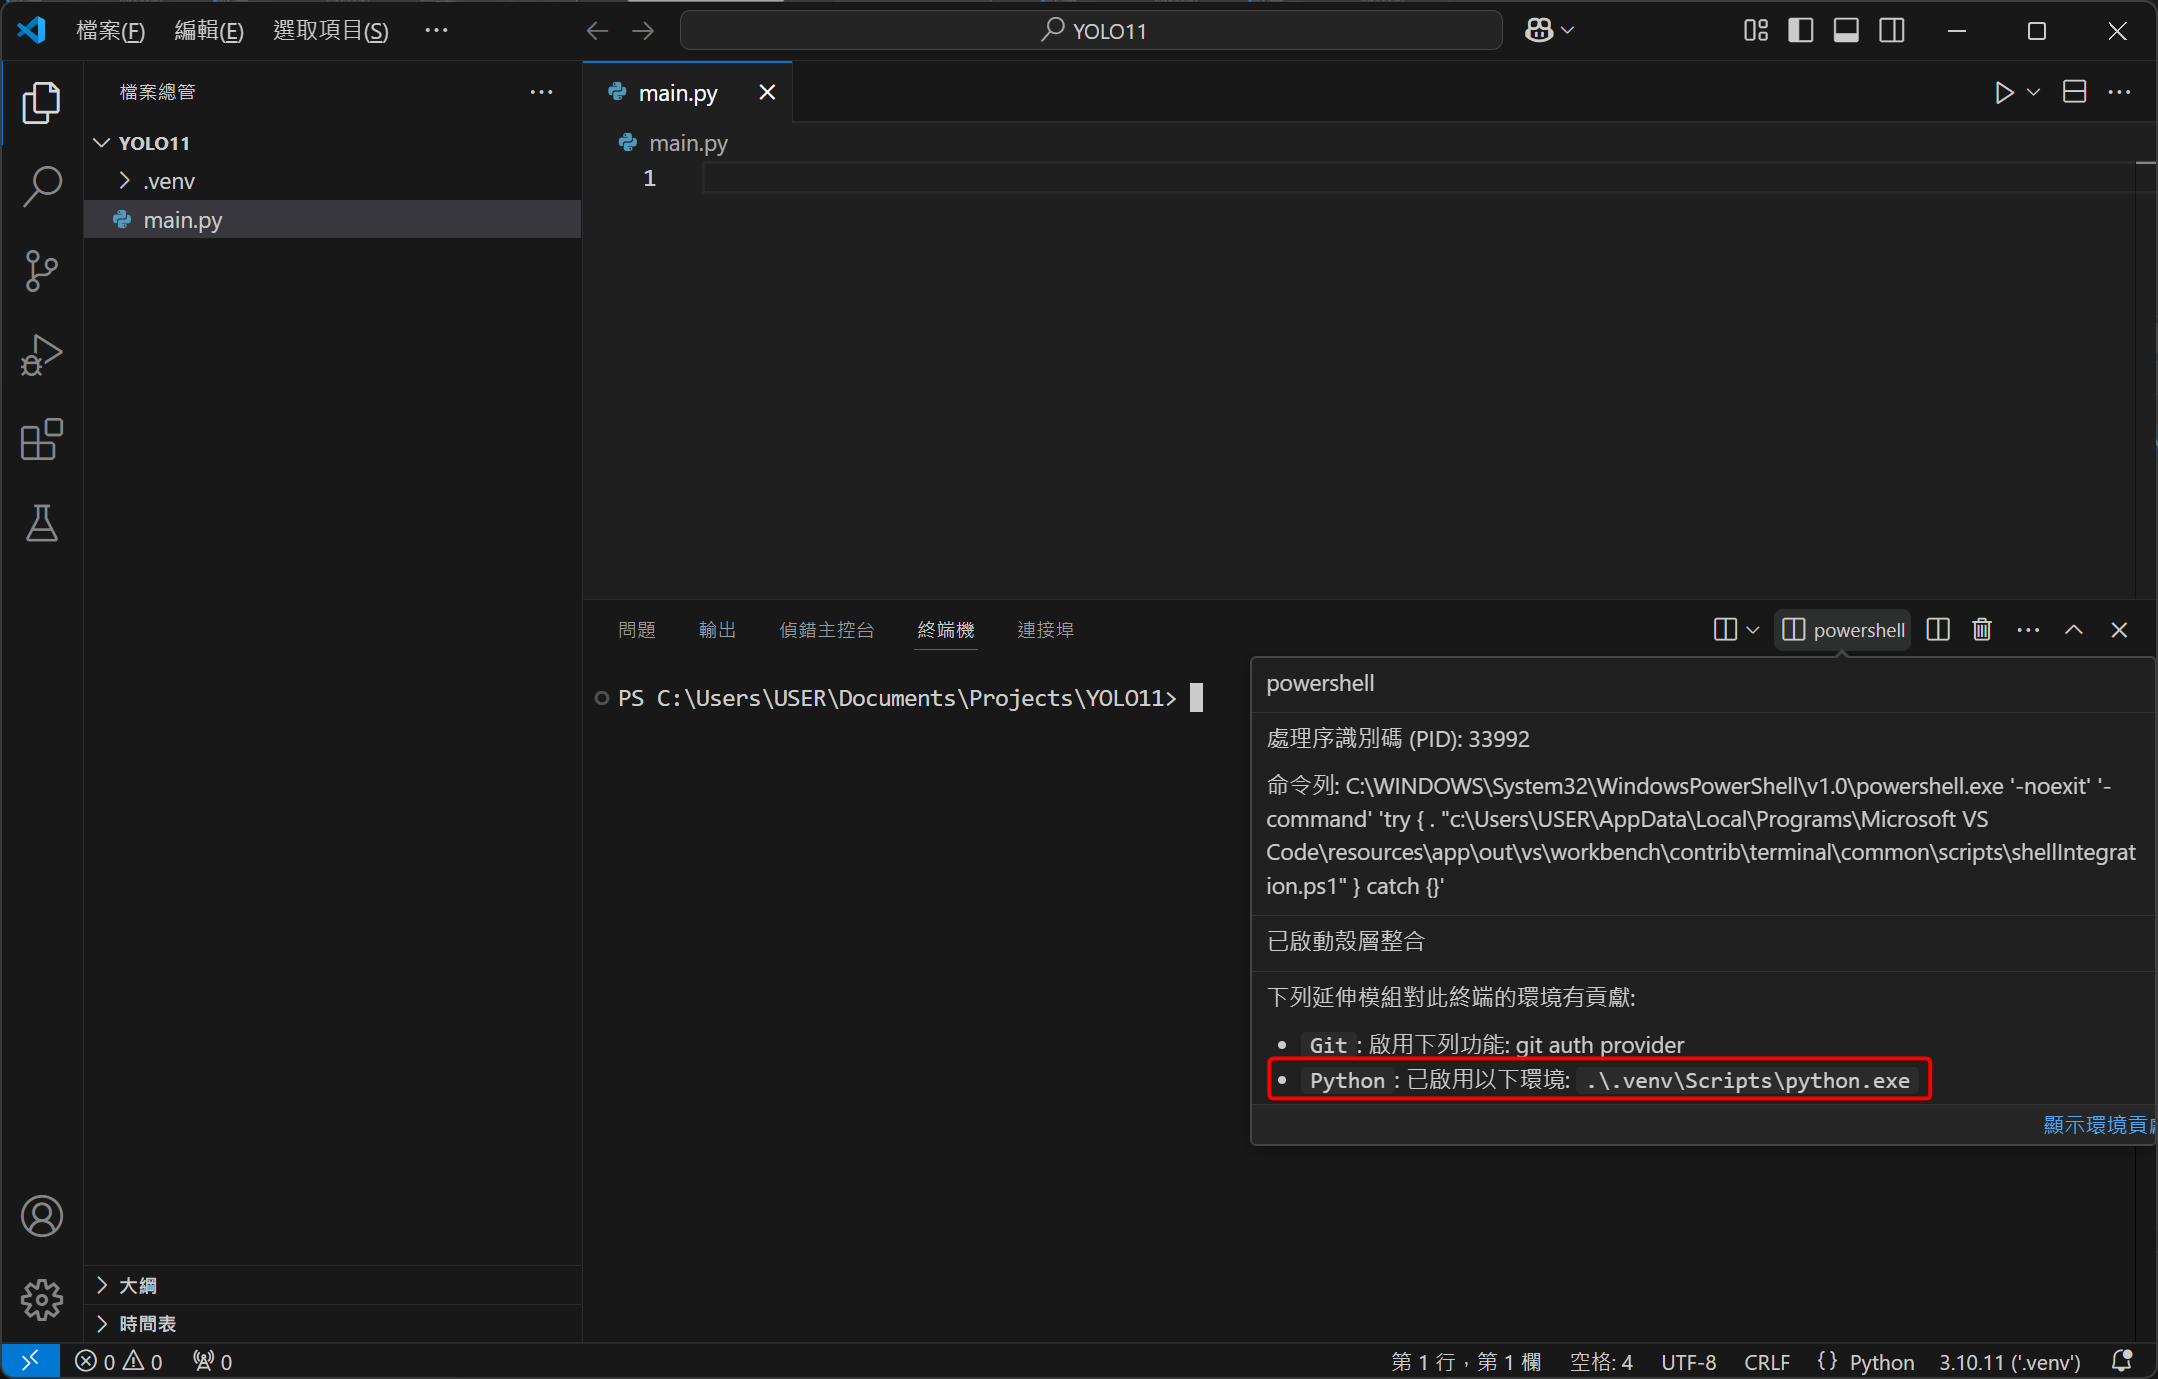Image resolution: width=2158 pixels, height=1379 pixels.
Task: Open the Source Control view
Action: pyautogui.click(x=41, y=270)
